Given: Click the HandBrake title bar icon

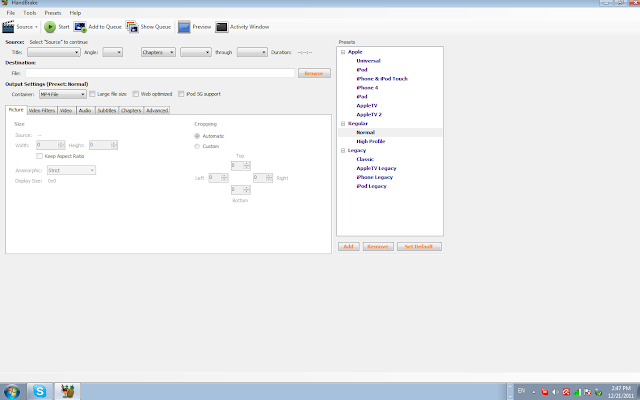Looking at the screenshot, I should [x=4, y=2].
